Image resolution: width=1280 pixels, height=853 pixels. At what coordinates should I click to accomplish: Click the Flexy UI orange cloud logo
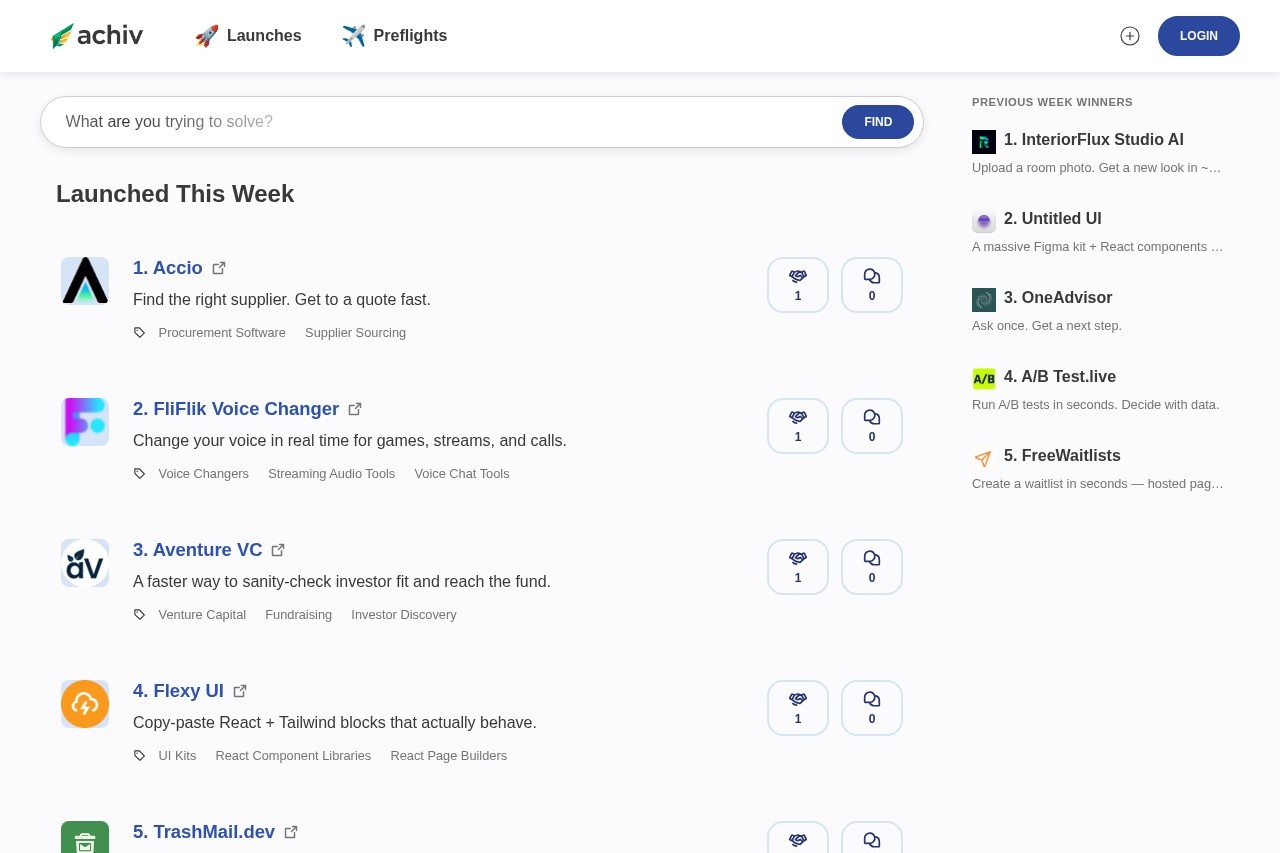tap(85, 704)
